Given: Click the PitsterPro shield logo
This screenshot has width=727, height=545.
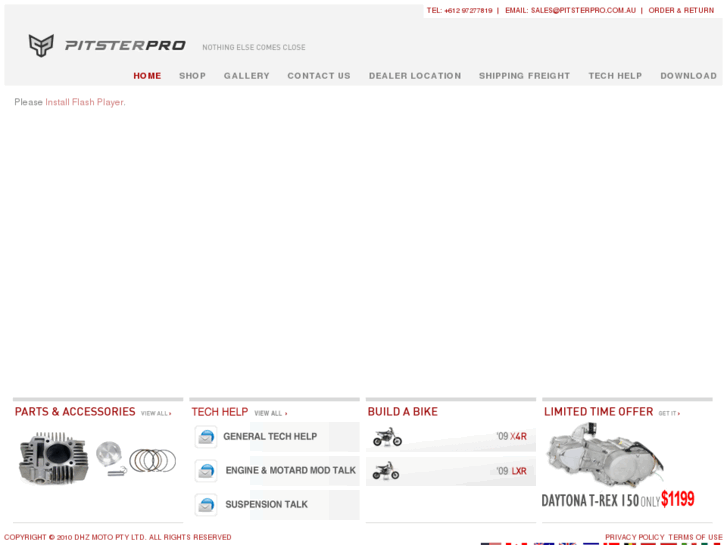Looking at the screenshot, I should coord(41,45).
